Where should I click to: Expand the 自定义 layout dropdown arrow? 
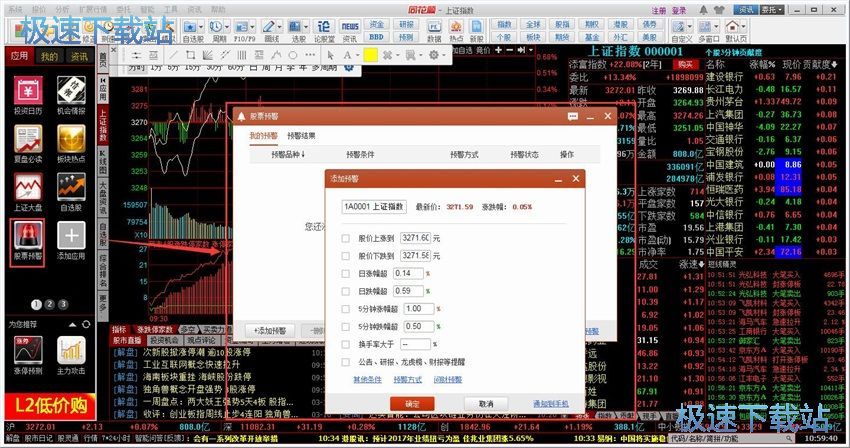(x=690, y=27)
